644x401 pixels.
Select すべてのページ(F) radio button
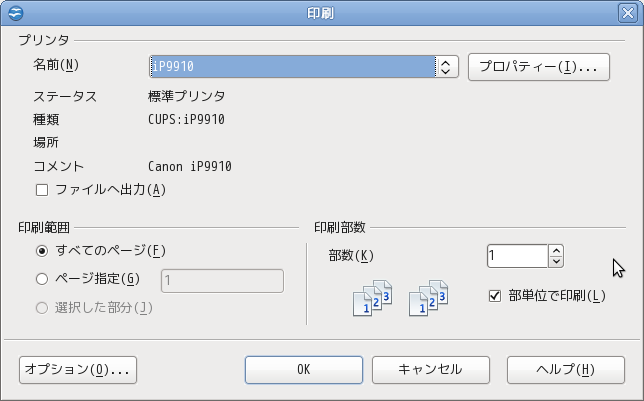click(x=42, y=251)
